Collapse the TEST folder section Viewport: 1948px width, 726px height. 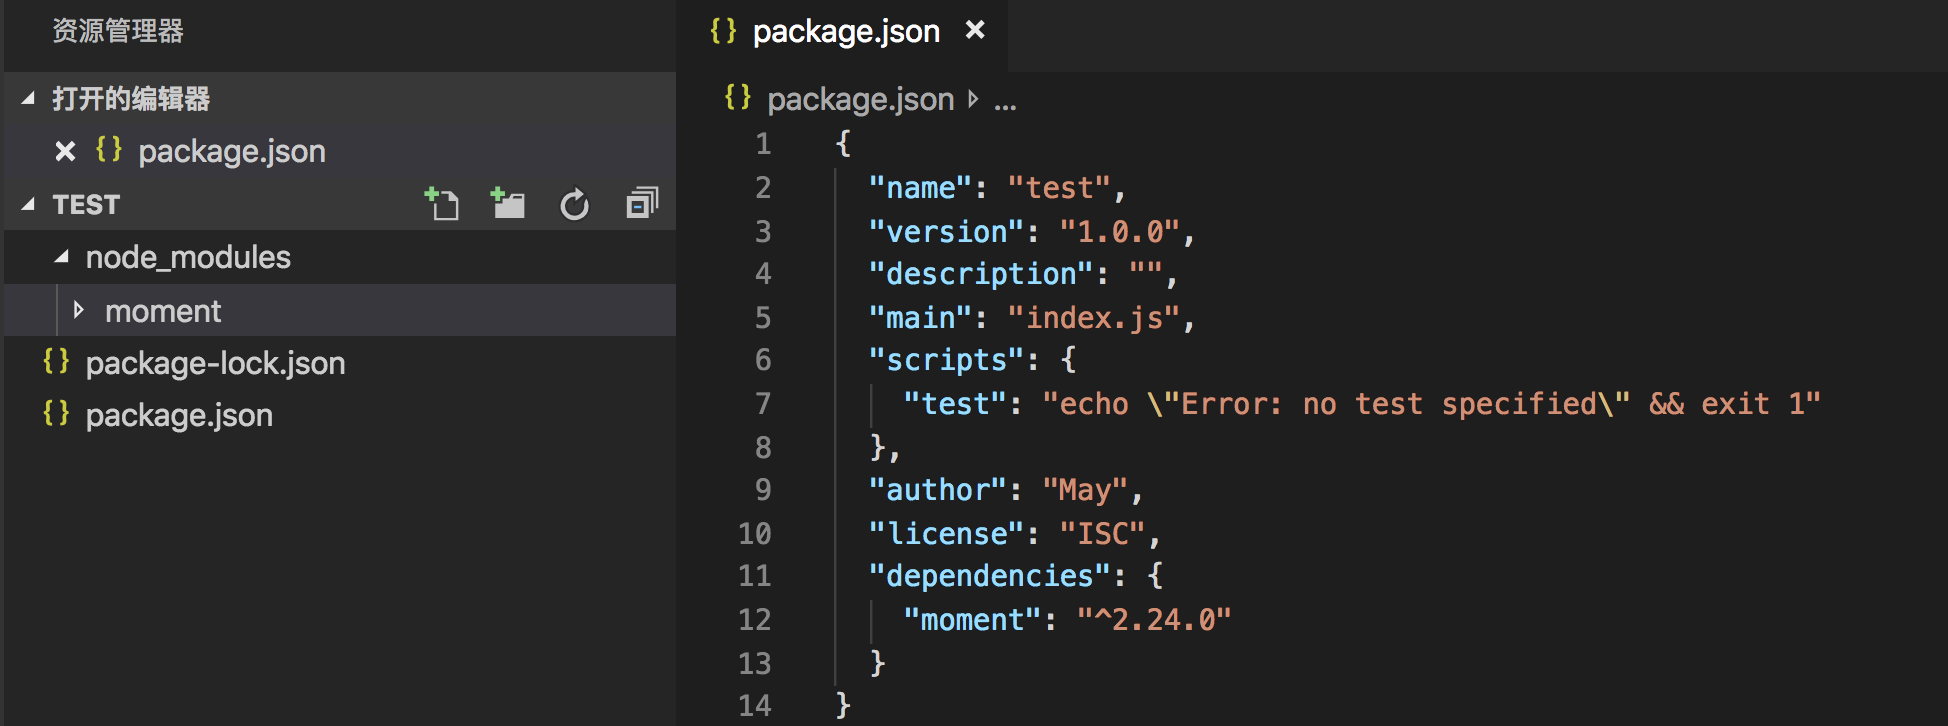tap(28, 204)
